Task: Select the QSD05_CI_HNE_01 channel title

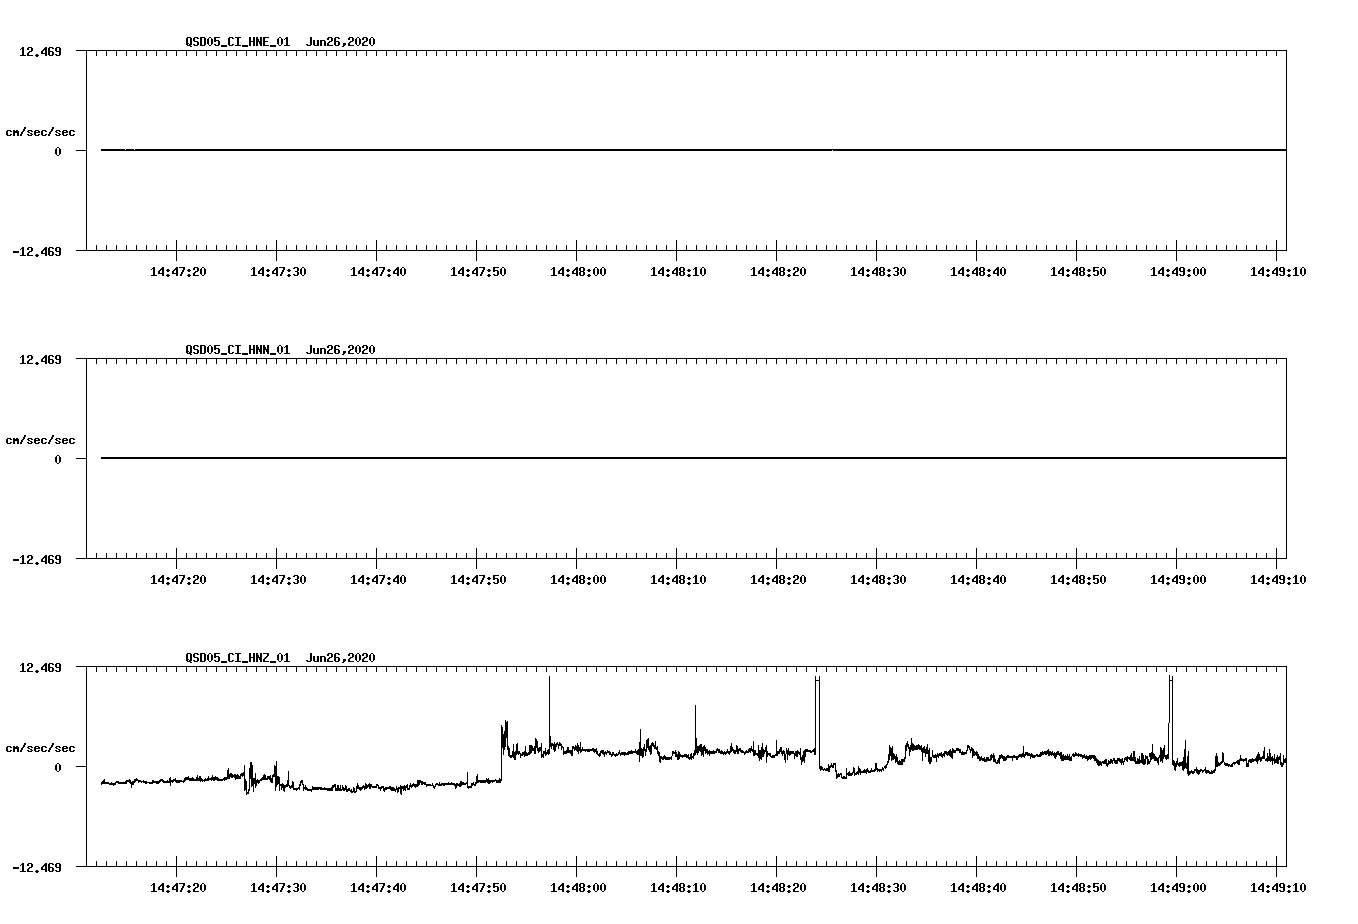Action: coord(238,41)
